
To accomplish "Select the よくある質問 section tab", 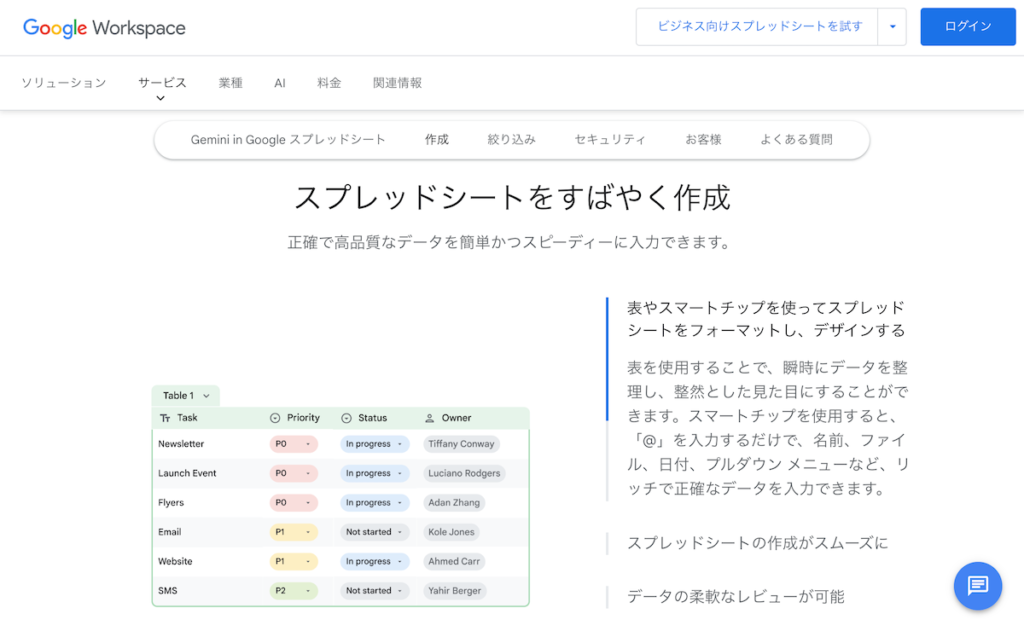I will (x=796, y=140).
